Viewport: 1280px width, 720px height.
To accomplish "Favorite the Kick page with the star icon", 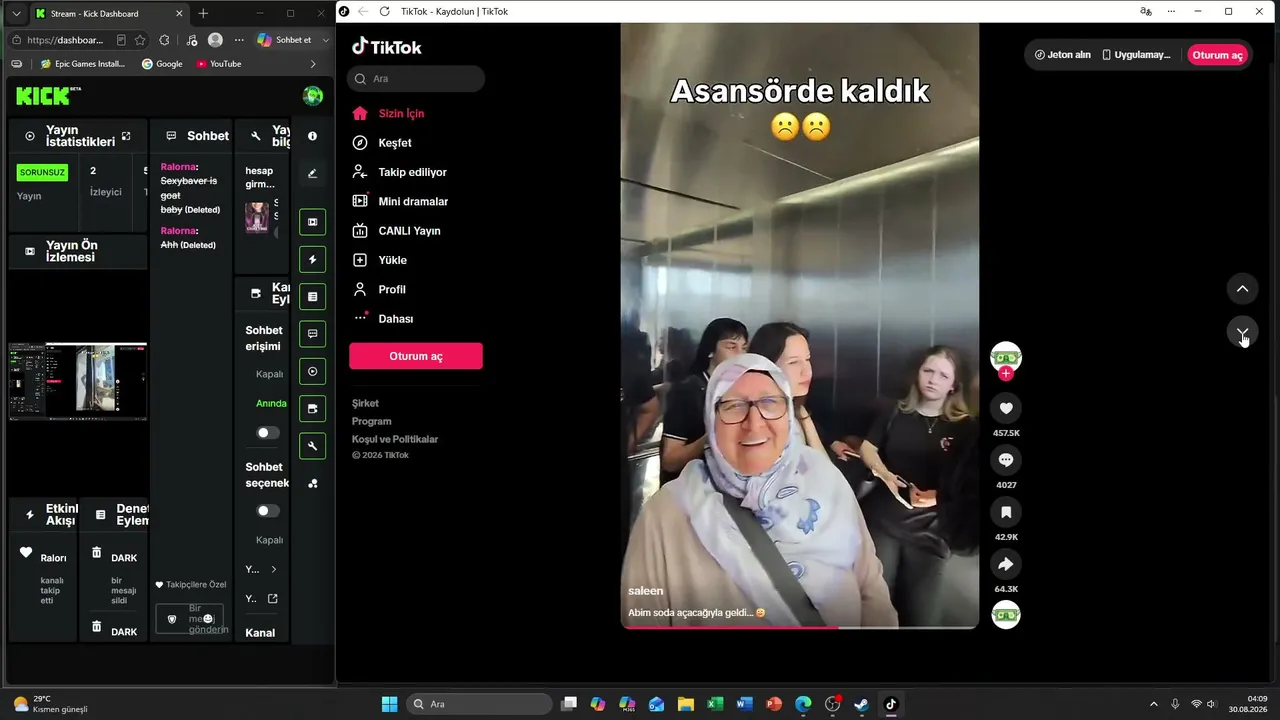I will pos(140,40).
